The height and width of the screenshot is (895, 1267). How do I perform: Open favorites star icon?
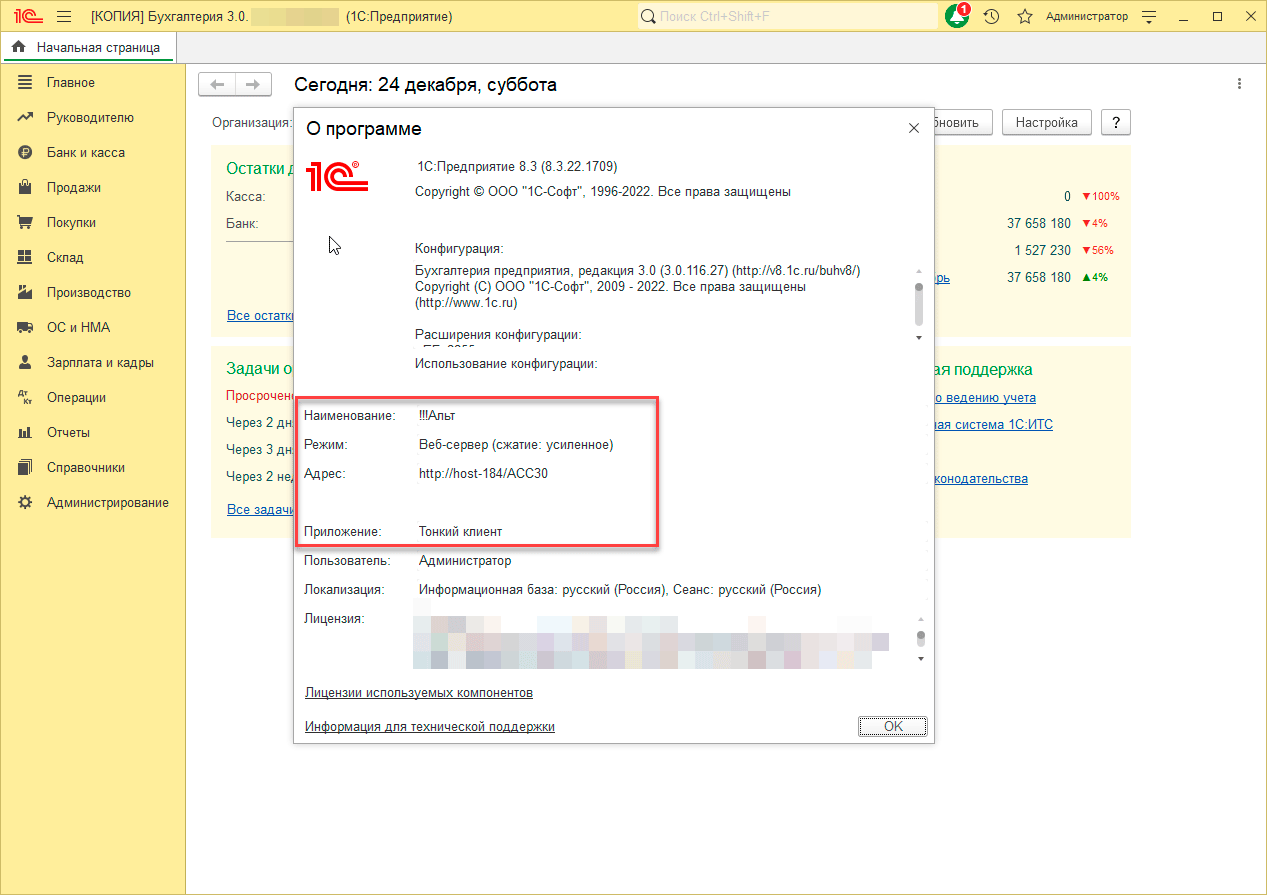point(1024,17)
